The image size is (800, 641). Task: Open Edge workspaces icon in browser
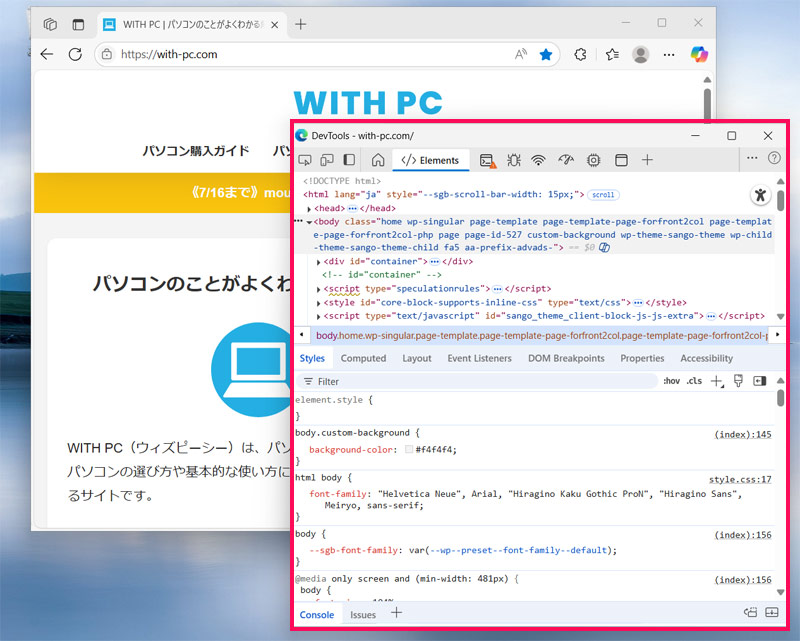tap(50, 24)
